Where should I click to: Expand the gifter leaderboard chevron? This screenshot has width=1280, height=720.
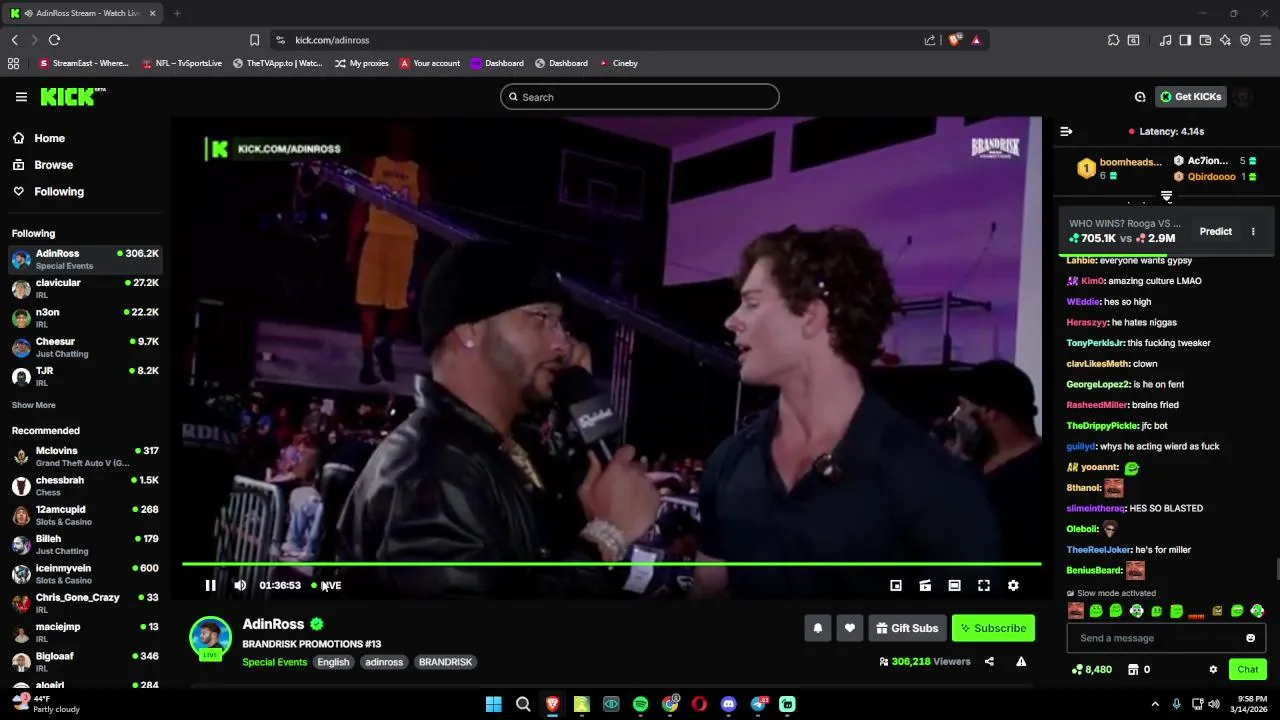pyautogui.click(x=1166, y=197)
